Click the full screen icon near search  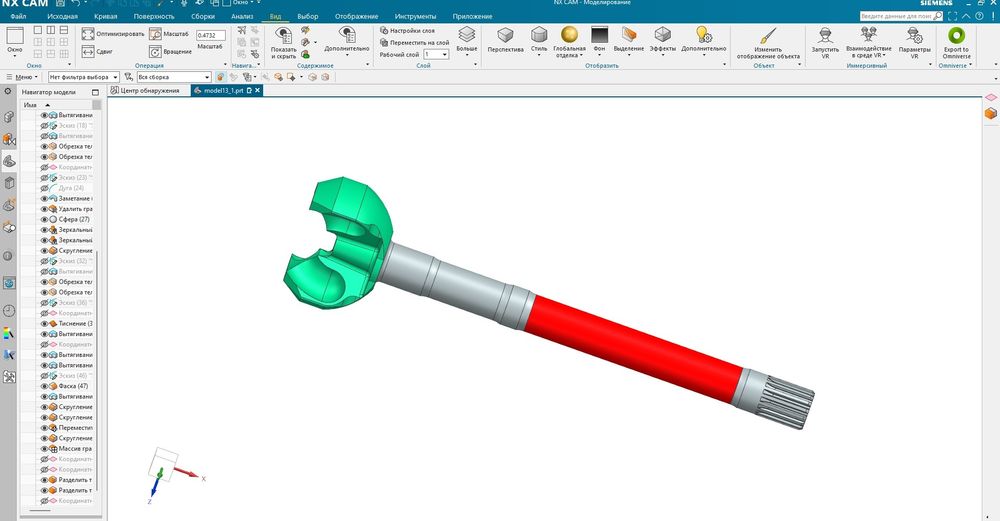[x=953, y=16]
